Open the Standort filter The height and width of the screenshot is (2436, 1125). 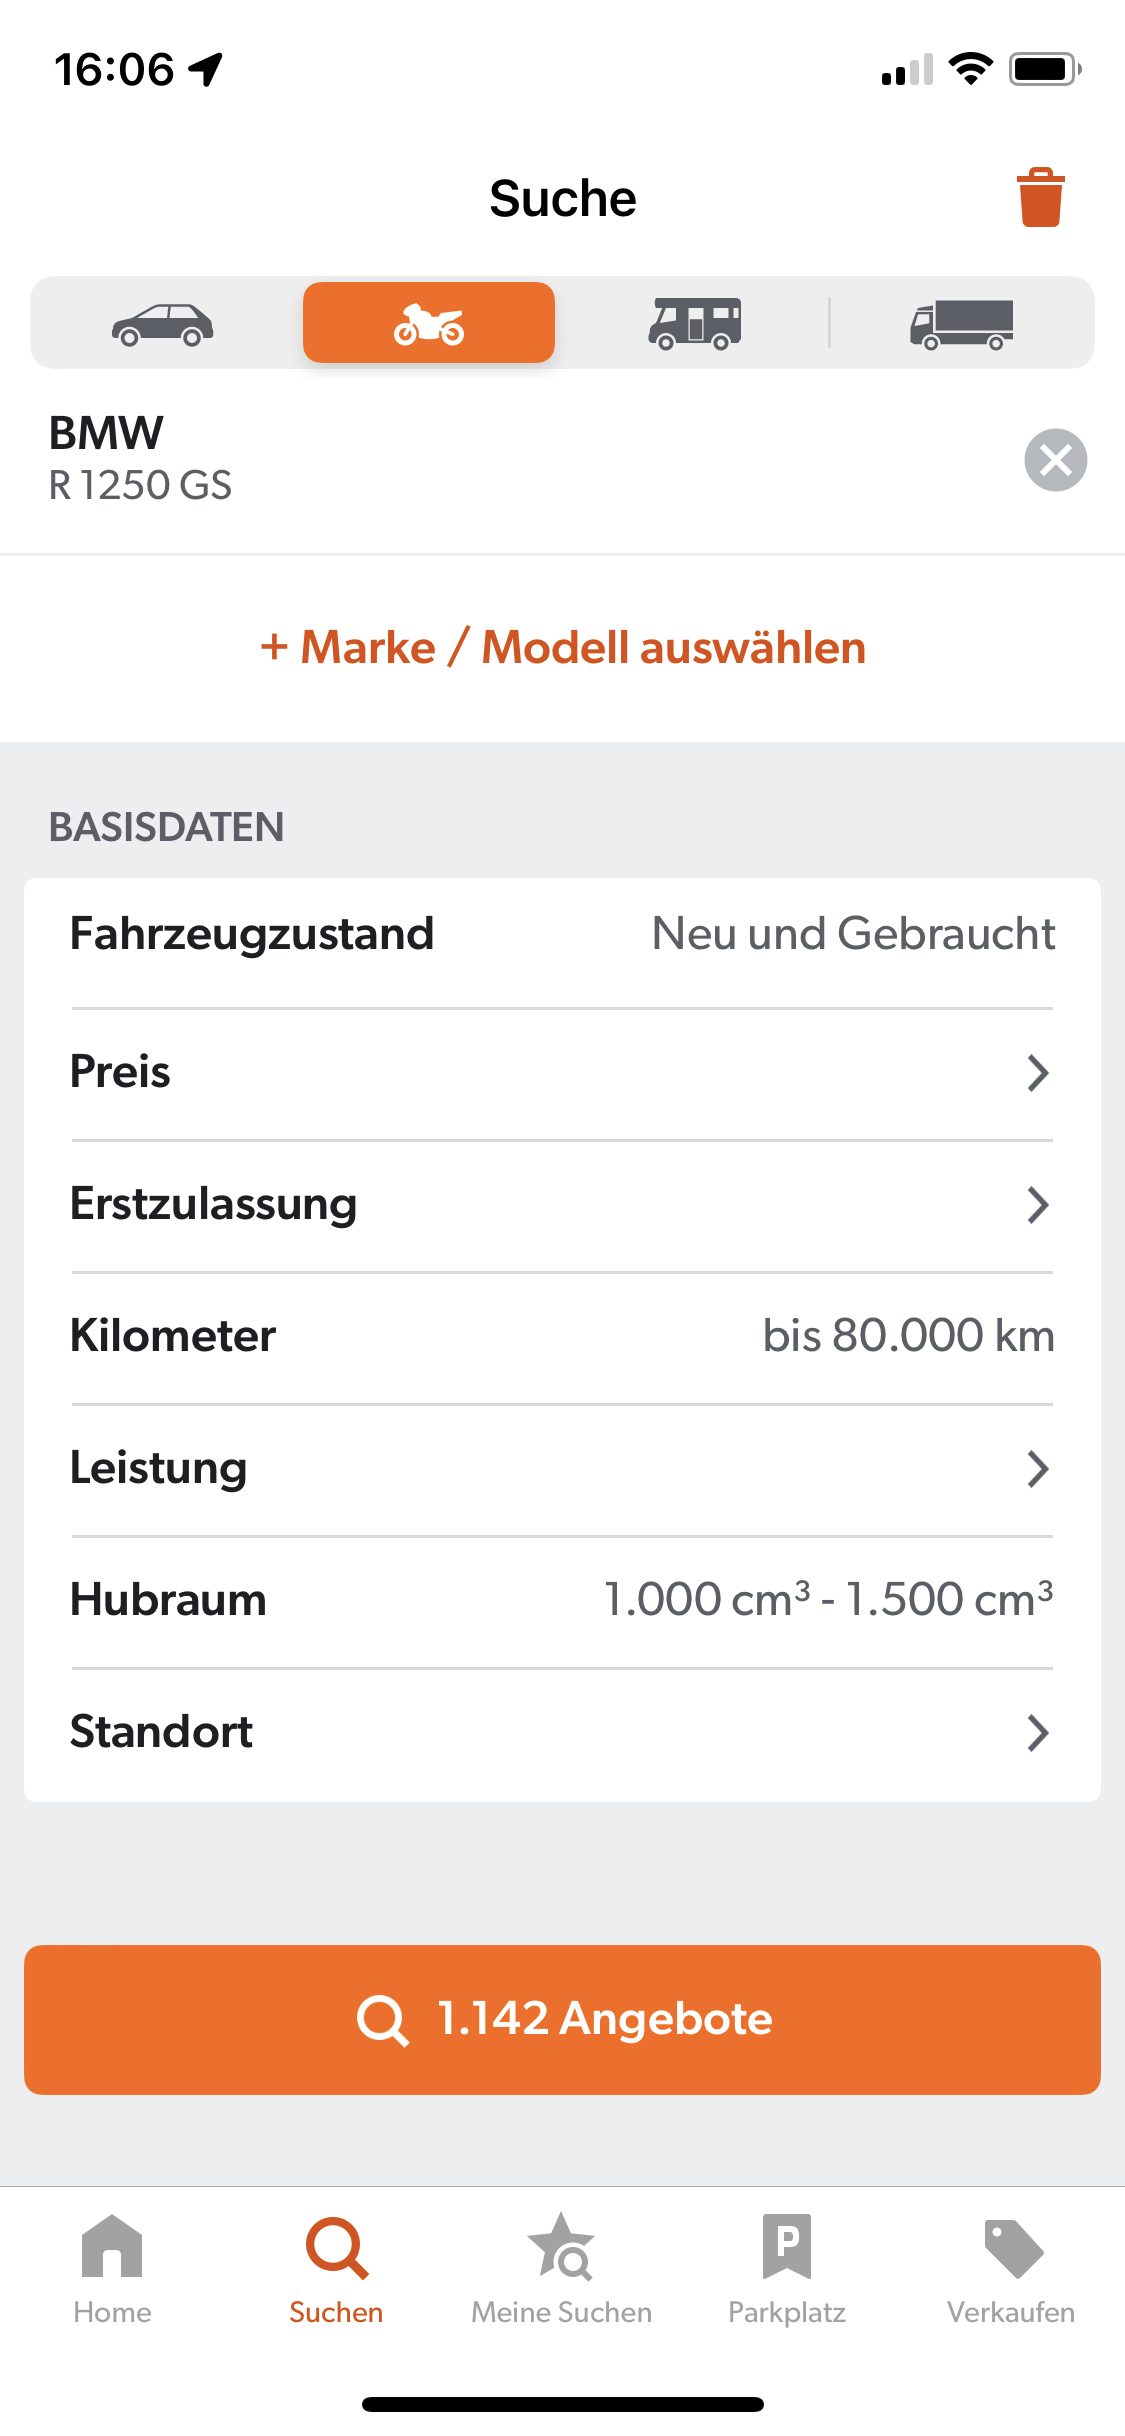coord(562,1733)
